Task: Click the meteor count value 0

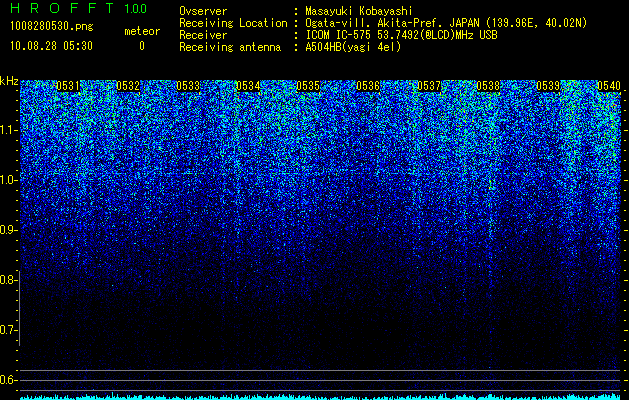Action: tap(142, 46)
